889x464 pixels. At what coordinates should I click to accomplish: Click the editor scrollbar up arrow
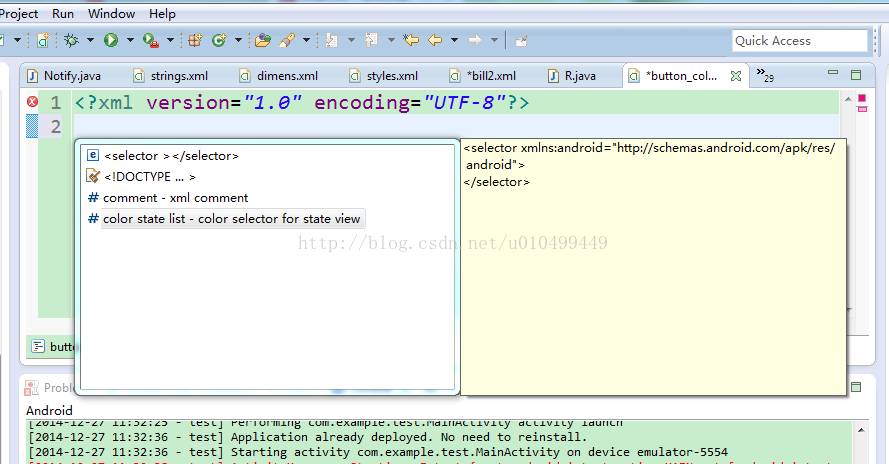(848, 99)
